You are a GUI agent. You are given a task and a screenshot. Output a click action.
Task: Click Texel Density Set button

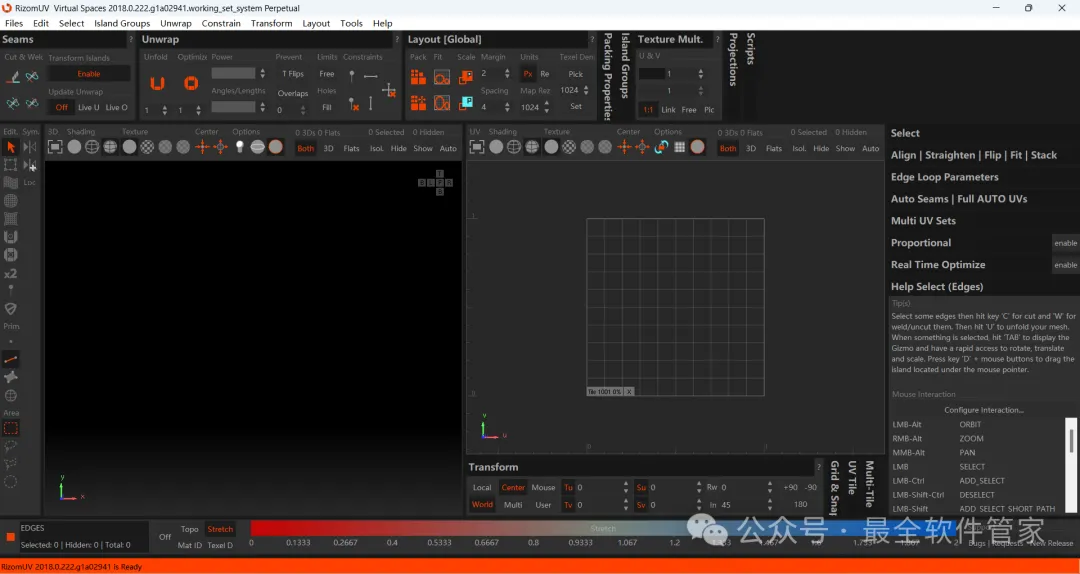(576, 107)
